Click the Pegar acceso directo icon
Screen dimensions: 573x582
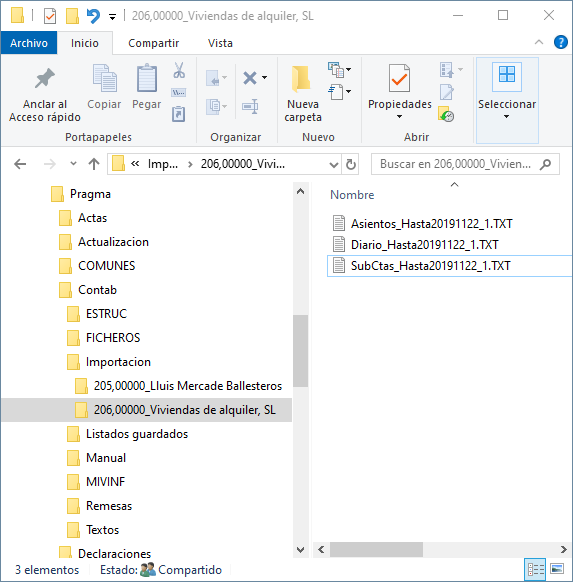(x=179, y=114)
